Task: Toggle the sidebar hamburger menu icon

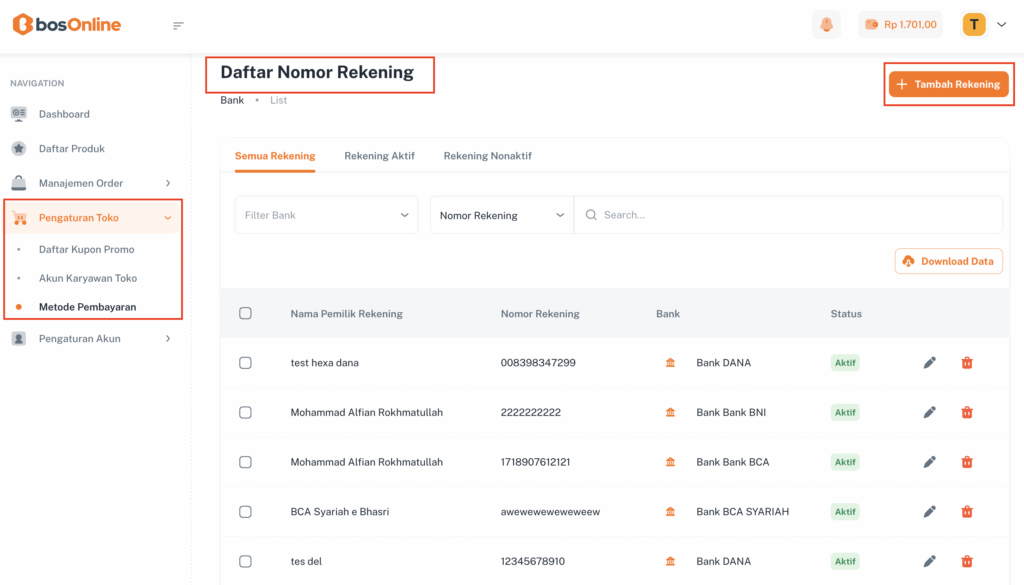Action: coord(178,25)
